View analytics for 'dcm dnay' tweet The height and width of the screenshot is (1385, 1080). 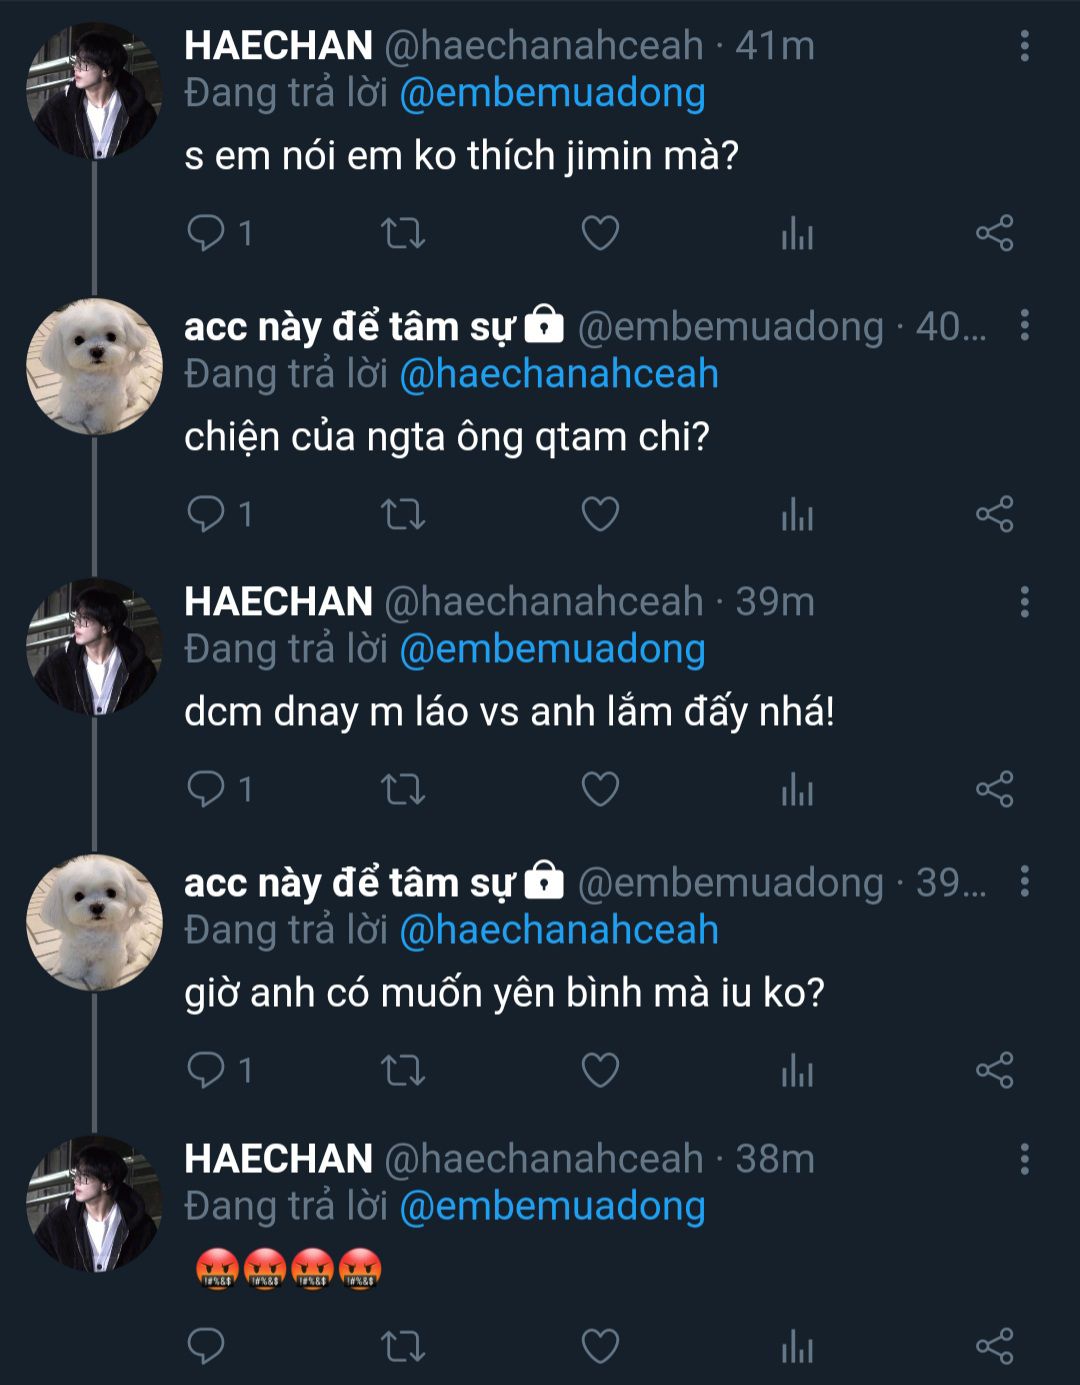(797, 790)
